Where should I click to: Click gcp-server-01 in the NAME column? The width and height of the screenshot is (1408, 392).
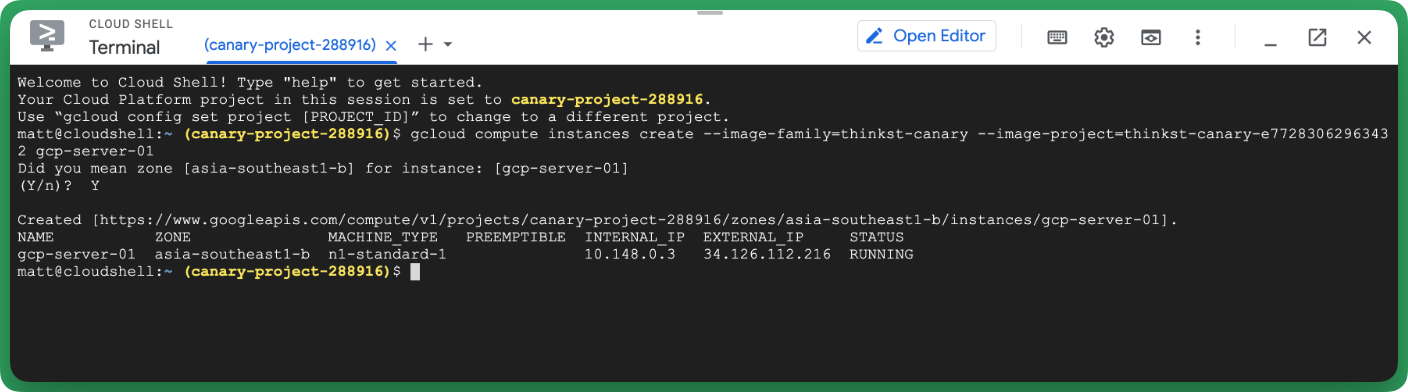pyautogui.click(x=77, y=254)
